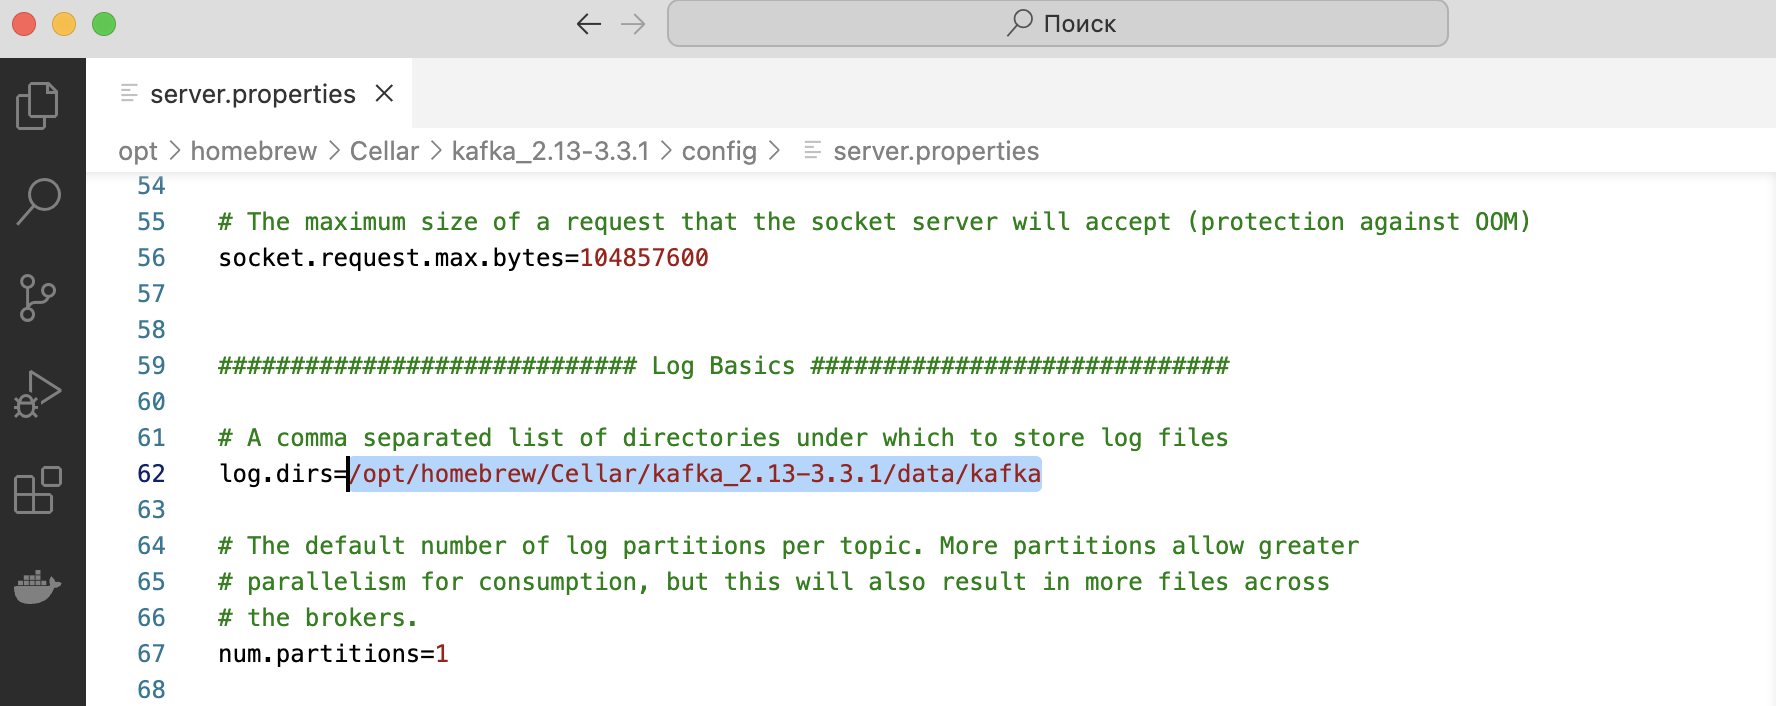The height and width of the screenshot is (706, 1776).
Task: Click line number 62 in the gutter
Action: 151,473
